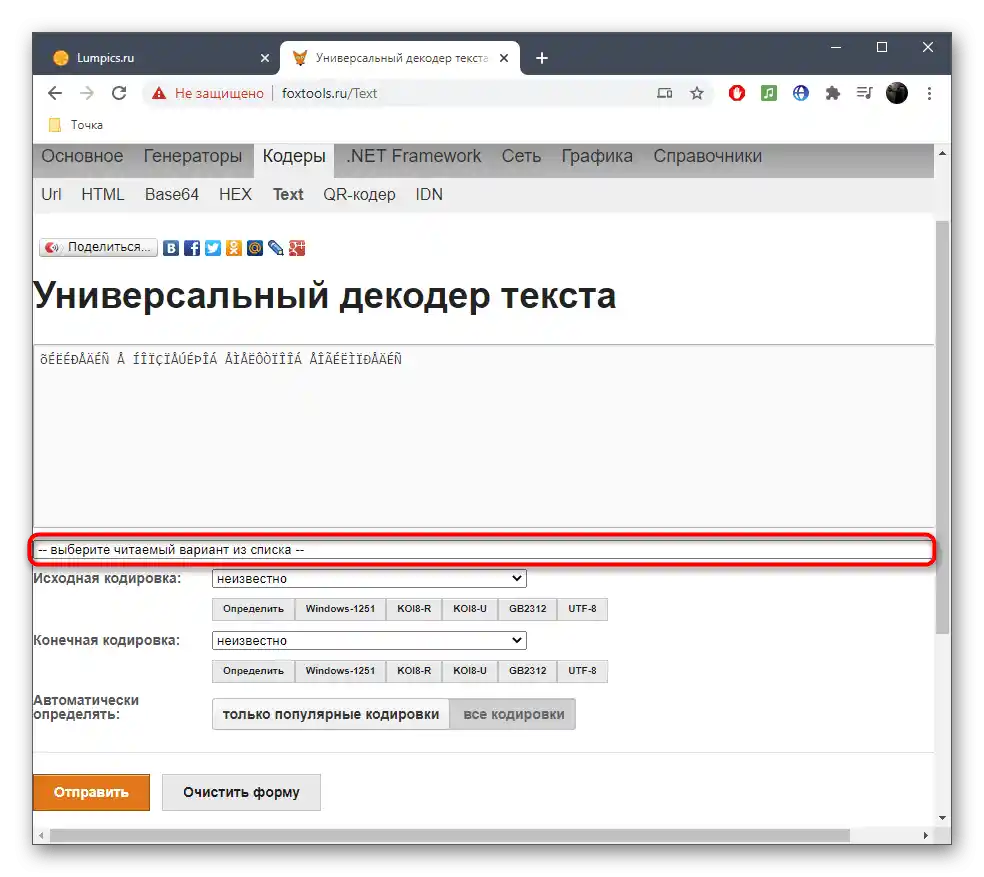Set target encoding to KOI8-R
Viewport: 984px width, 877px height.
(414, 671)
